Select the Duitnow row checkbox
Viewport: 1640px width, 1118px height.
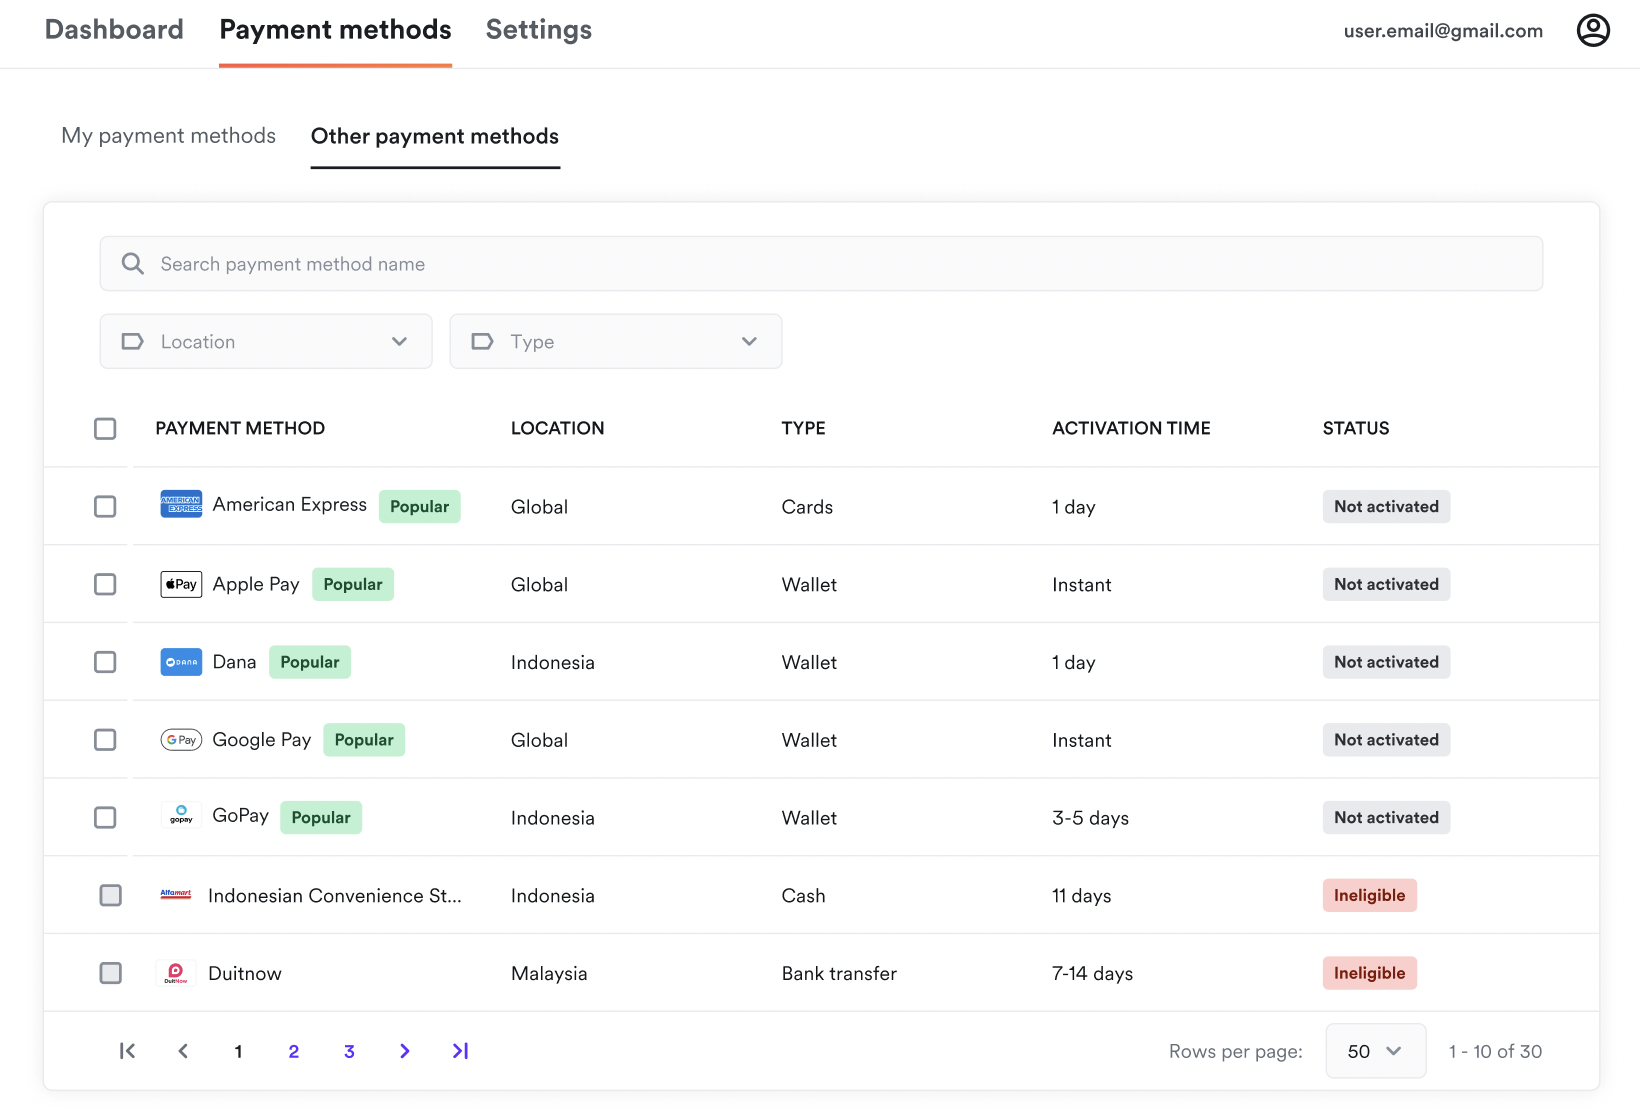pos(110,972)
